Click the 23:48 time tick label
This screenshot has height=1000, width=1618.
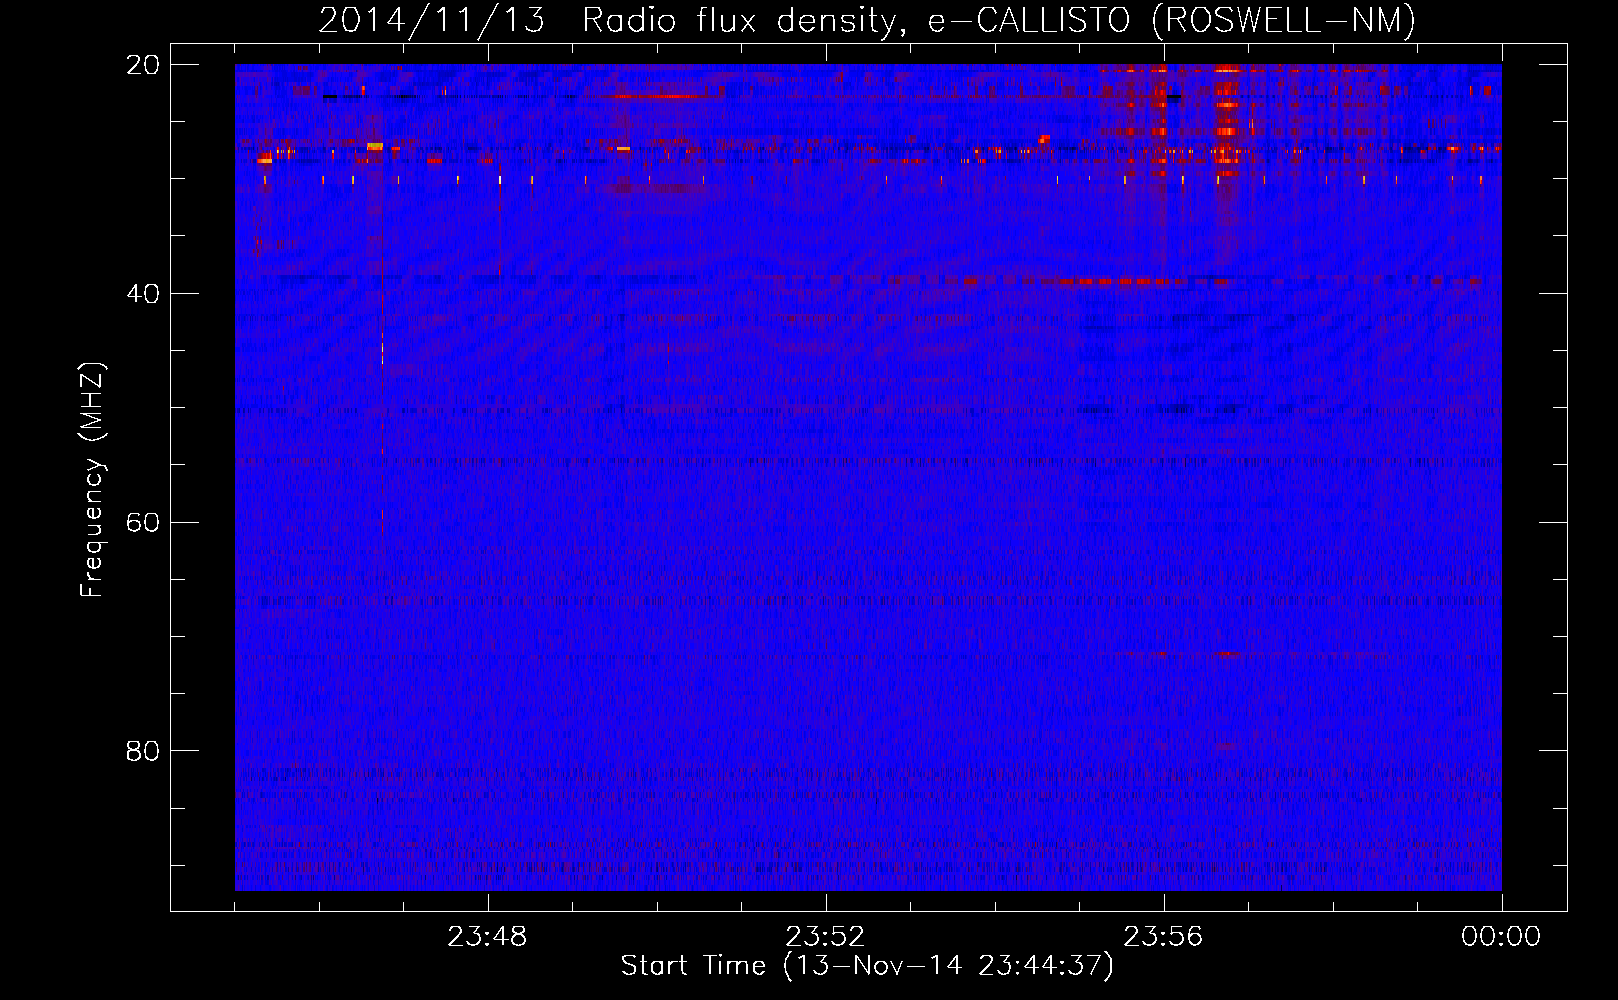coord(487,937)
